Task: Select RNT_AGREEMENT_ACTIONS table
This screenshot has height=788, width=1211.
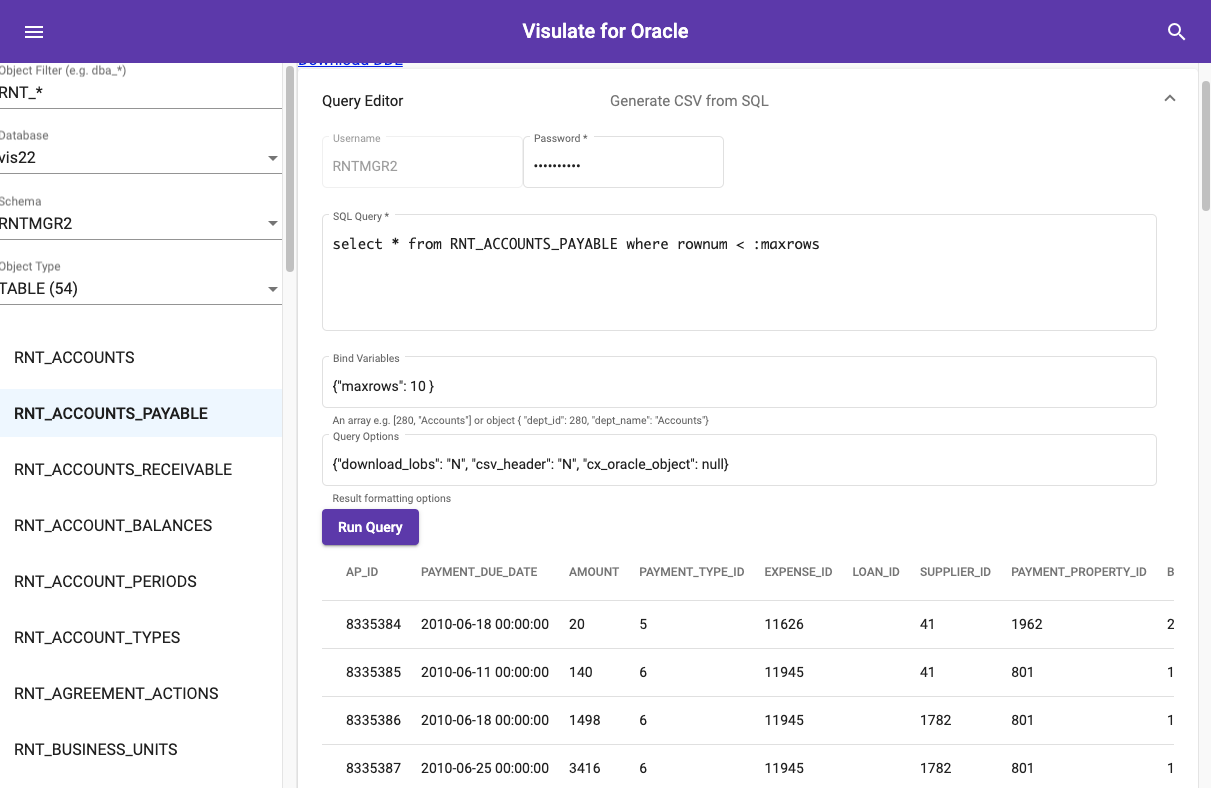Action: tap(116, 694)
